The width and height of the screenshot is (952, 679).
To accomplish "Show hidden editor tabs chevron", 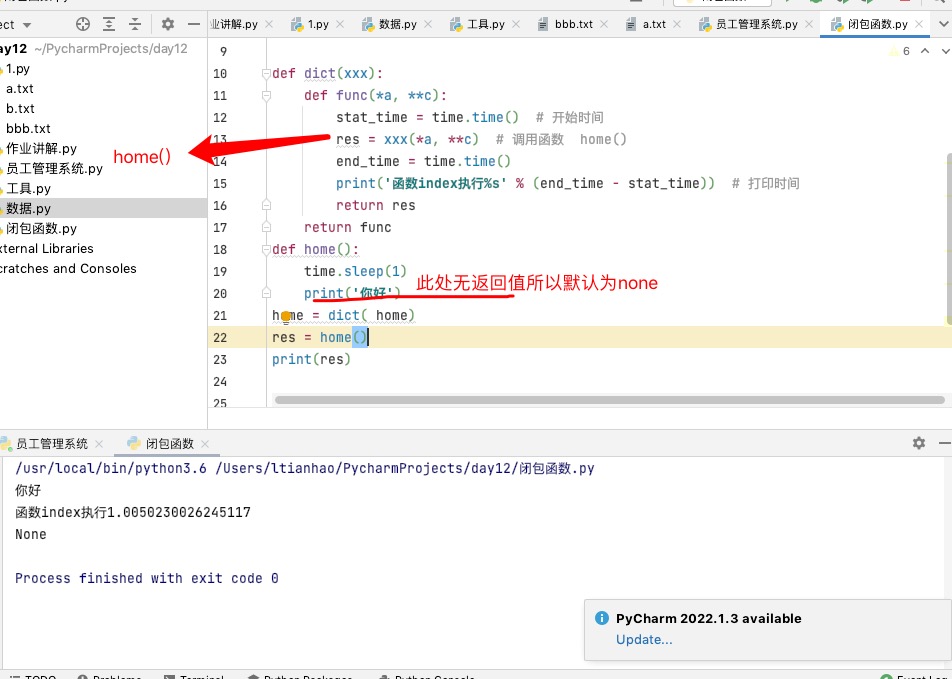I will 944,24.
